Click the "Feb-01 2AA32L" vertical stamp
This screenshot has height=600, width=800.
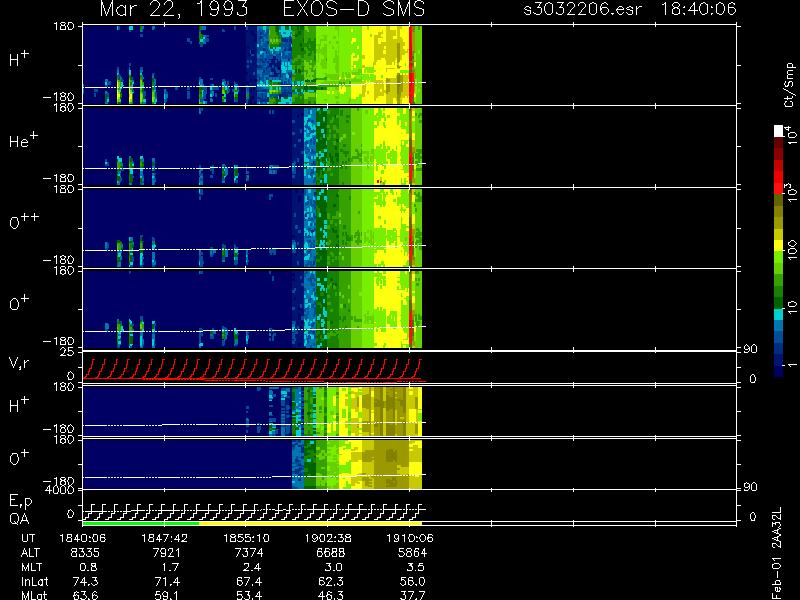[x=777, y=553]
